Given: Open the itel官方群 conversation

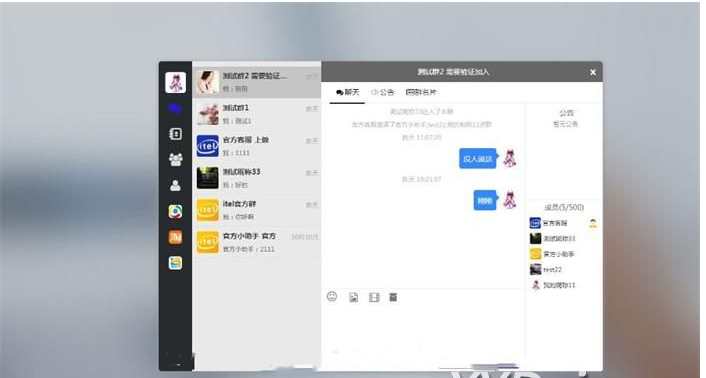Looking at the screenshot, I should tap(257, 210).
